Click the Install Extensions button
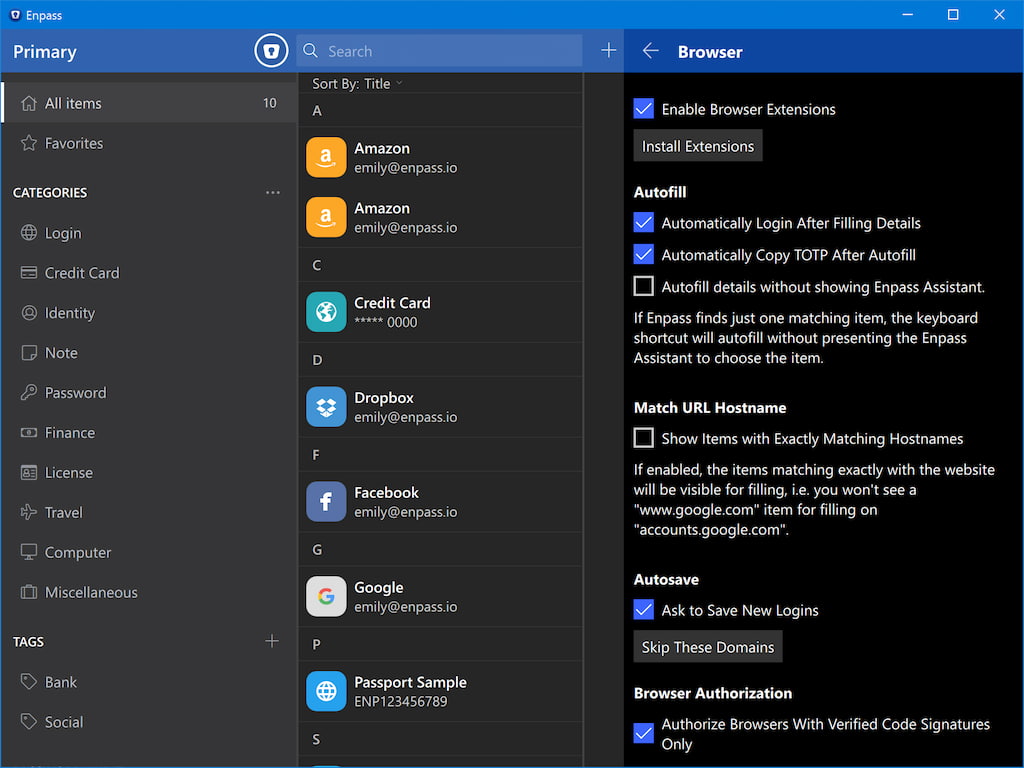Image resolution: width=1024 pixels, height=768 pixels. click(698, 146)
